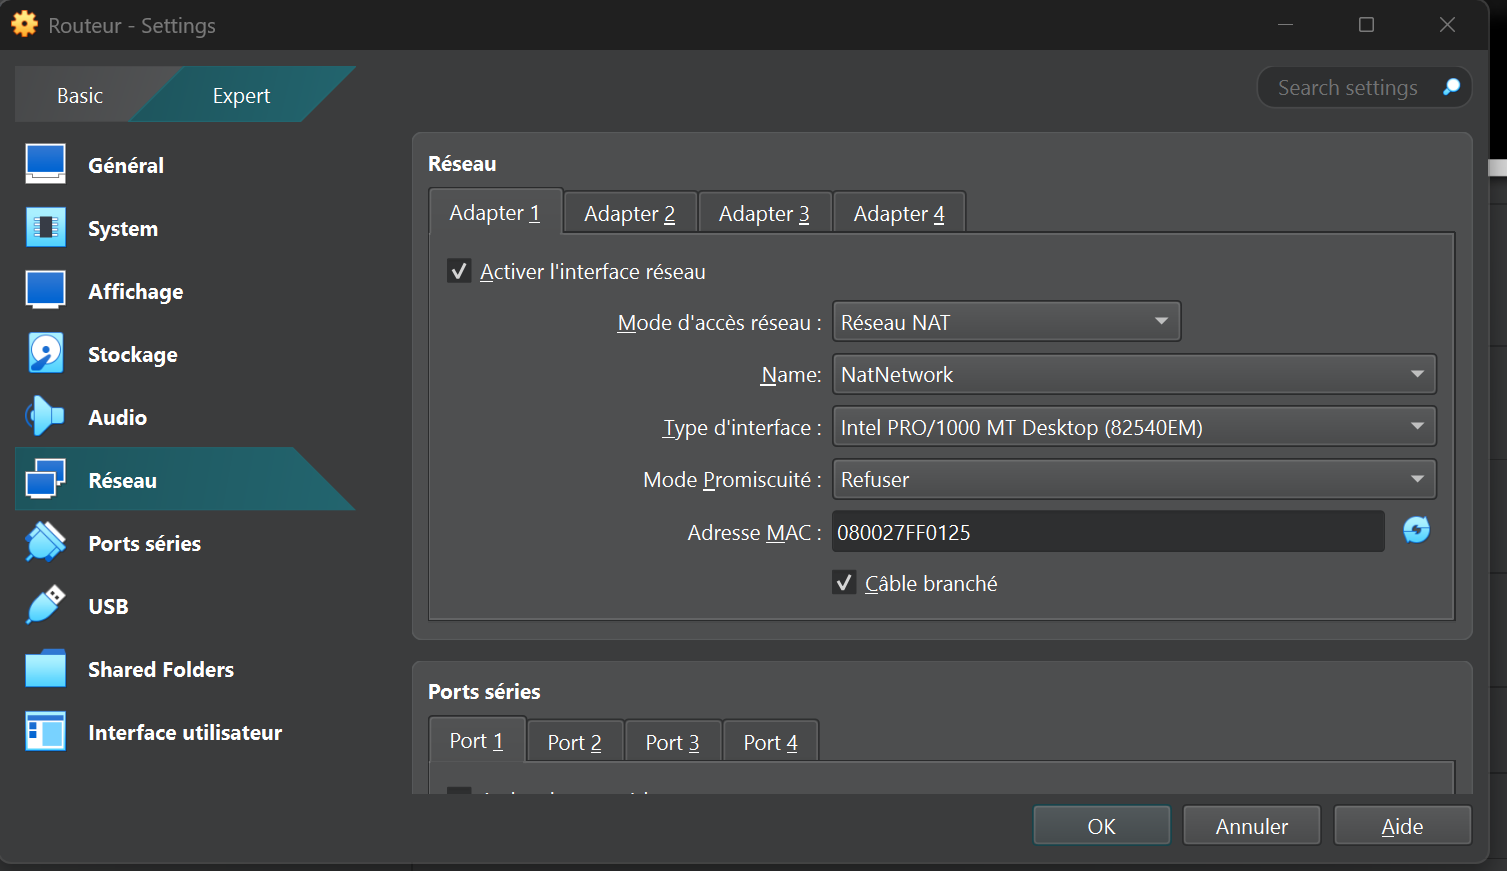Screen dimensions: 1507x871
Task: Open the Général settings icon
Action: [x=46, y=165]
